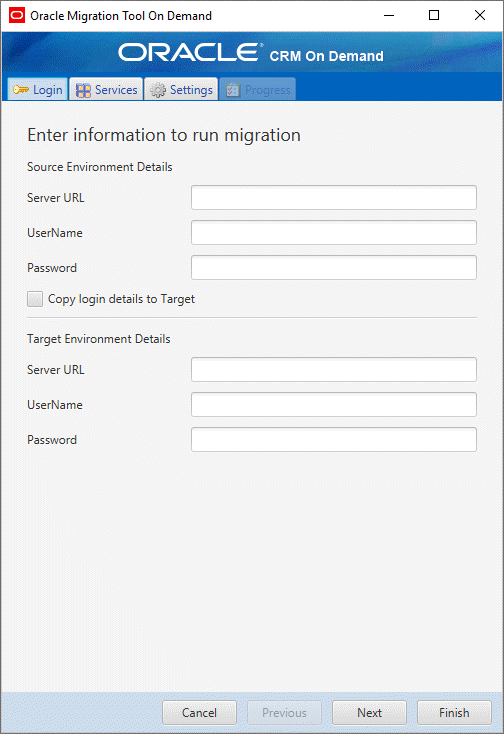Click the ORACLE CRM On Demand banner logo

(x=251, y=53)
